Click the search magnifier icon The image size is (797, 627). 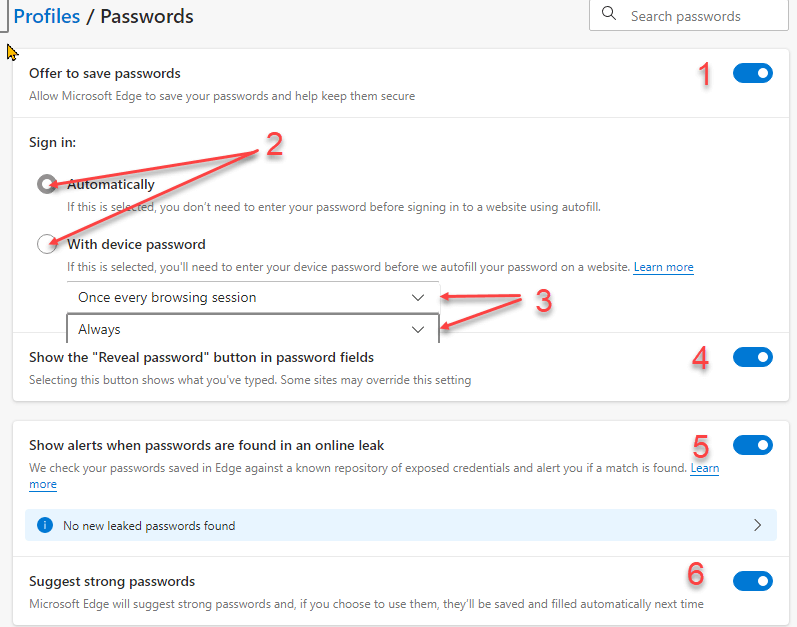click(x=608, y=14)
